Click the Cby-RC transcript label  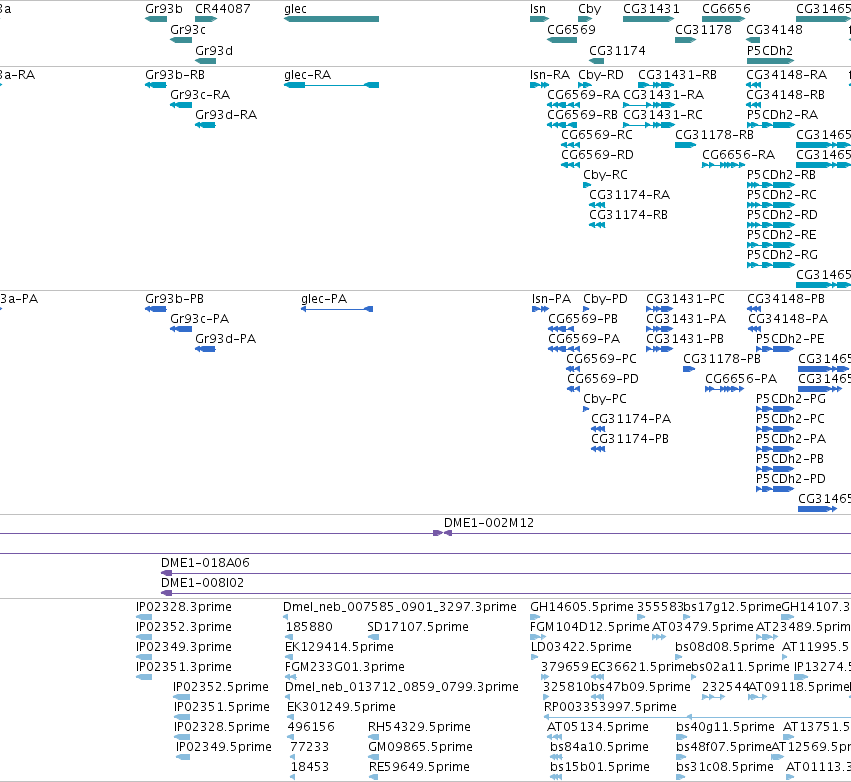[605, 175]
